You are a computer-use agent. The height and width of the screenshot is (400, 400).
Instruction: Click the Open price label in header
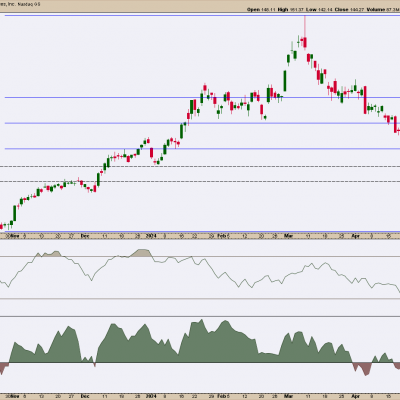pyautogui.click(x=253, y=10)
